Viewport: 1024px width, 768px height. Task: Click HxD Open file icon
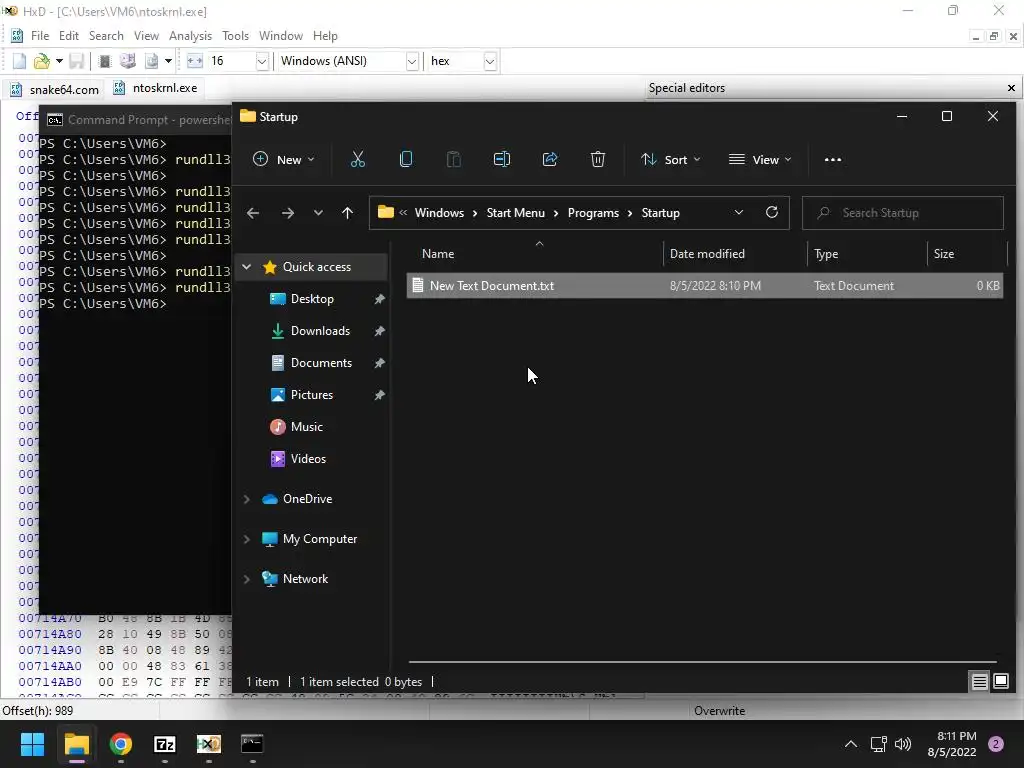click(x=42, y=61)
